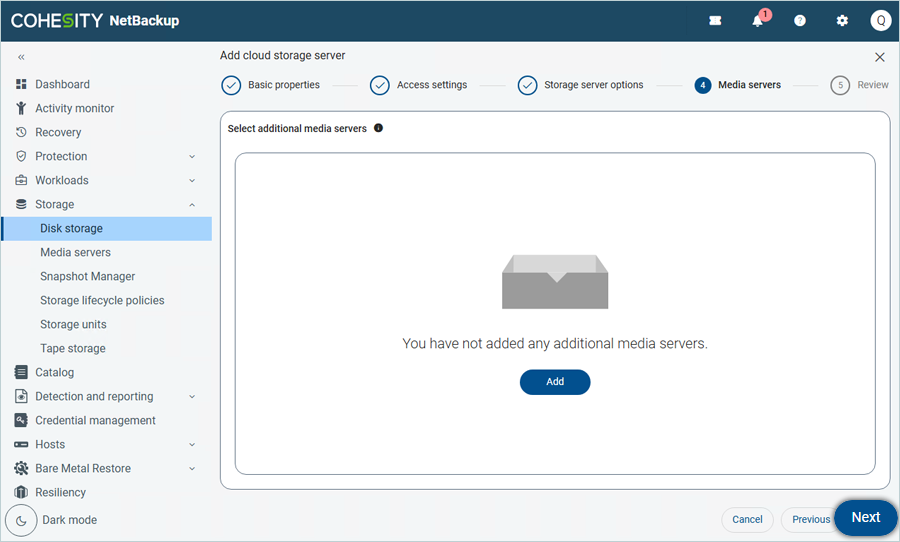Close the Add cloud storage server dialog
The image size is (900, 542).
[880, 58]
